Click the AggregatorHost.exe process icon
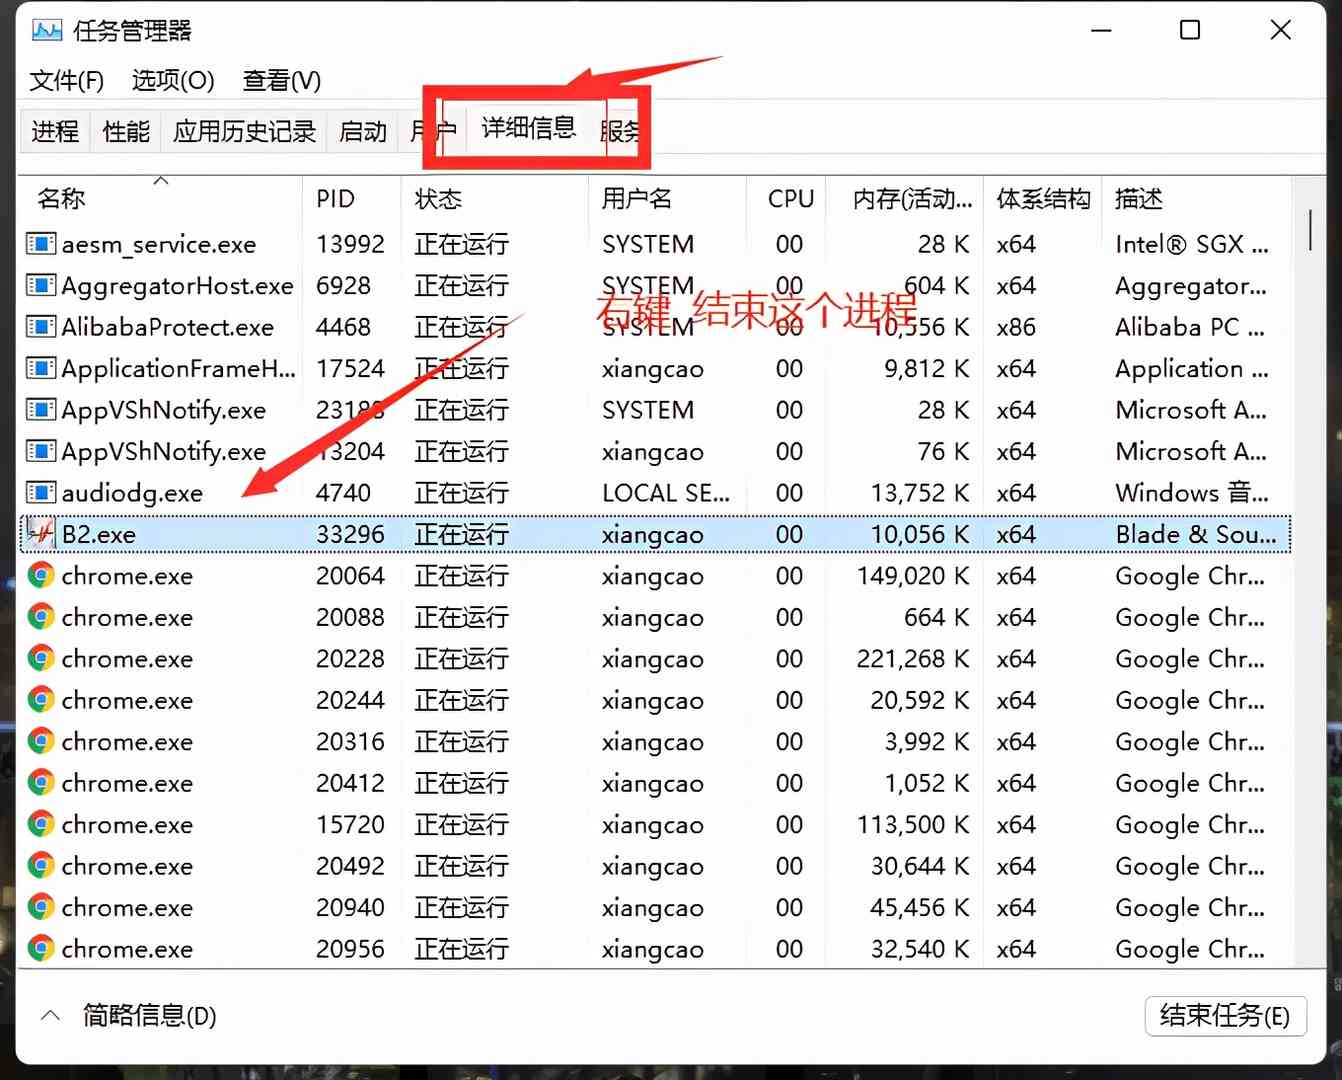Viewport: 1342px width, 1080px height. tap(41, 286)
